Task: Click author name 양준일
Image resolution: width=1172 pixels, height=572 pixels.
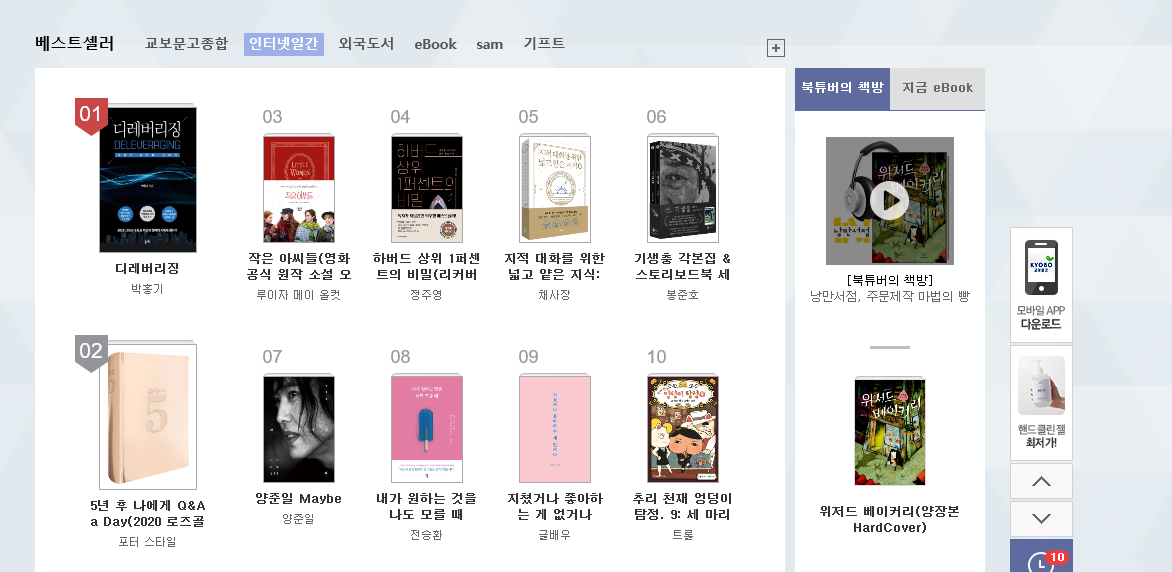Action: coord(298,519)
